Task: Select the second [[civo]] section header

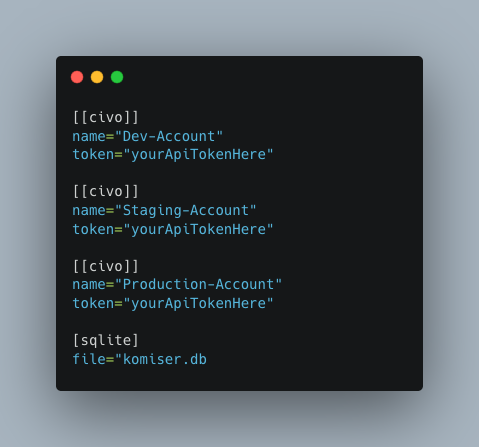Action: pyautogui.click(x=106, y=191)
